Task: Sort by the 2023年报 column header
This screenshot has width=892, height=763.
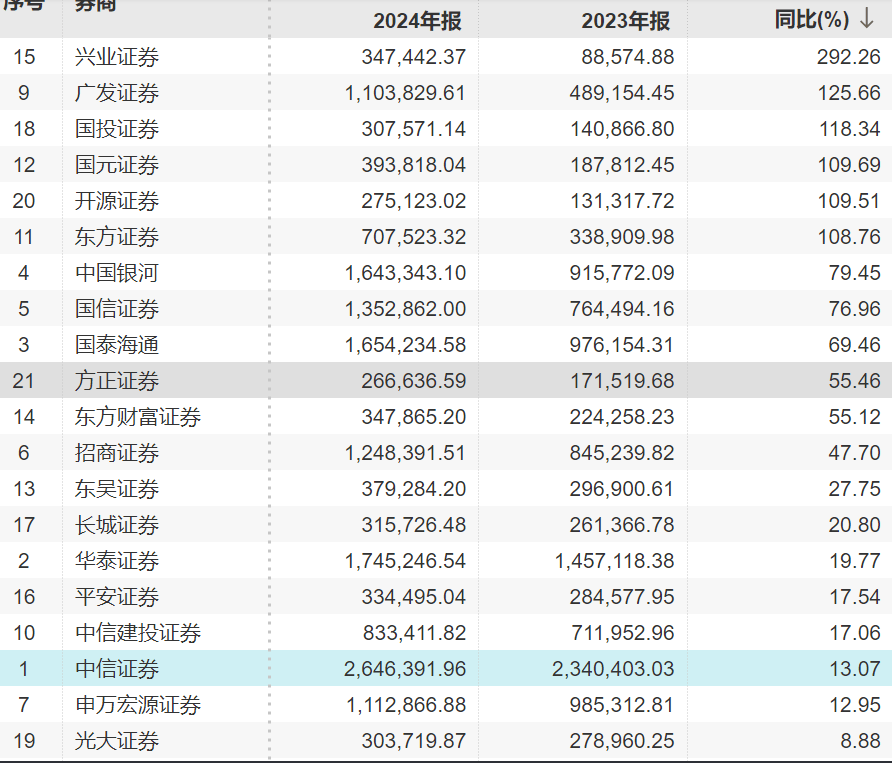Action: click(625, 20)
